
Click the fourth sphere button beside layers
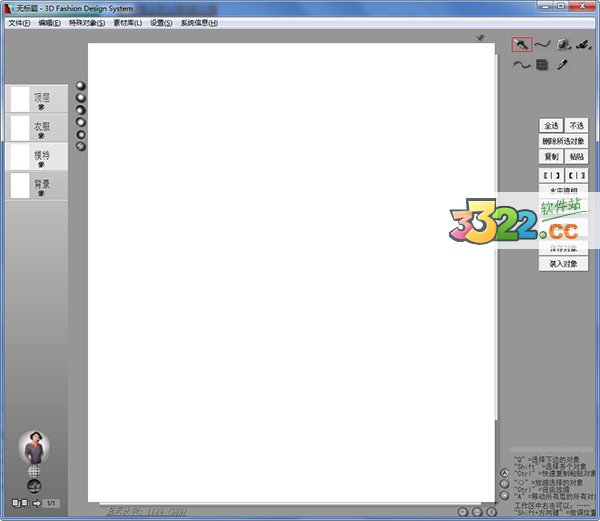(x=81, y=122)
